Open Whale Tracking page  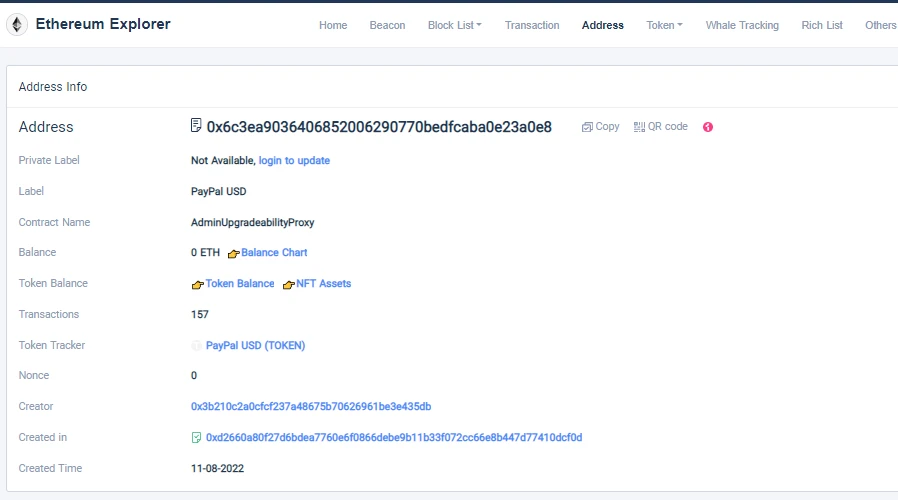742,25
